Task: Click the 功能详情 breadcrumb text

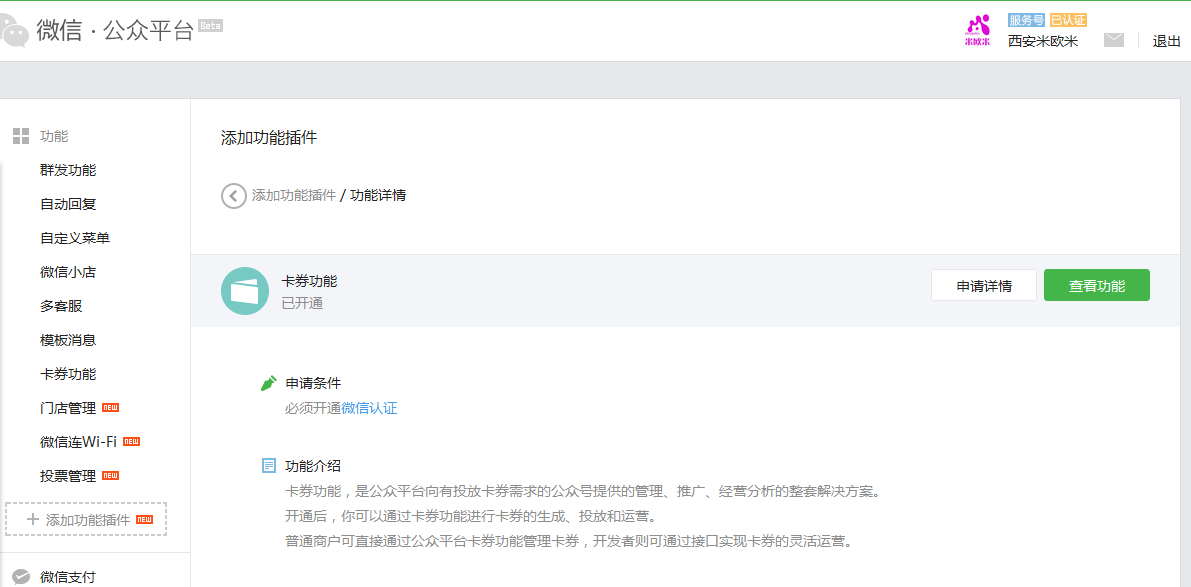Action: 378,195
